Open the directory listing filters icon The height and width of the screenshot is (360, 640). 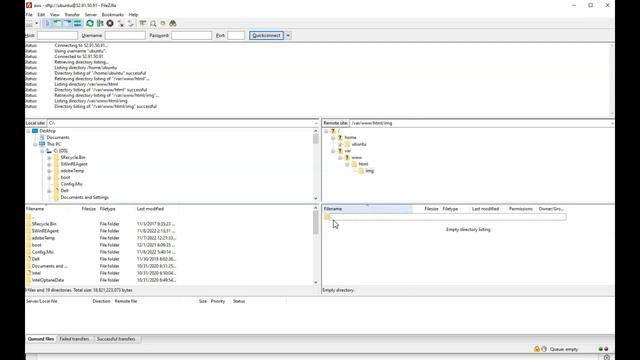coord(142,24)
